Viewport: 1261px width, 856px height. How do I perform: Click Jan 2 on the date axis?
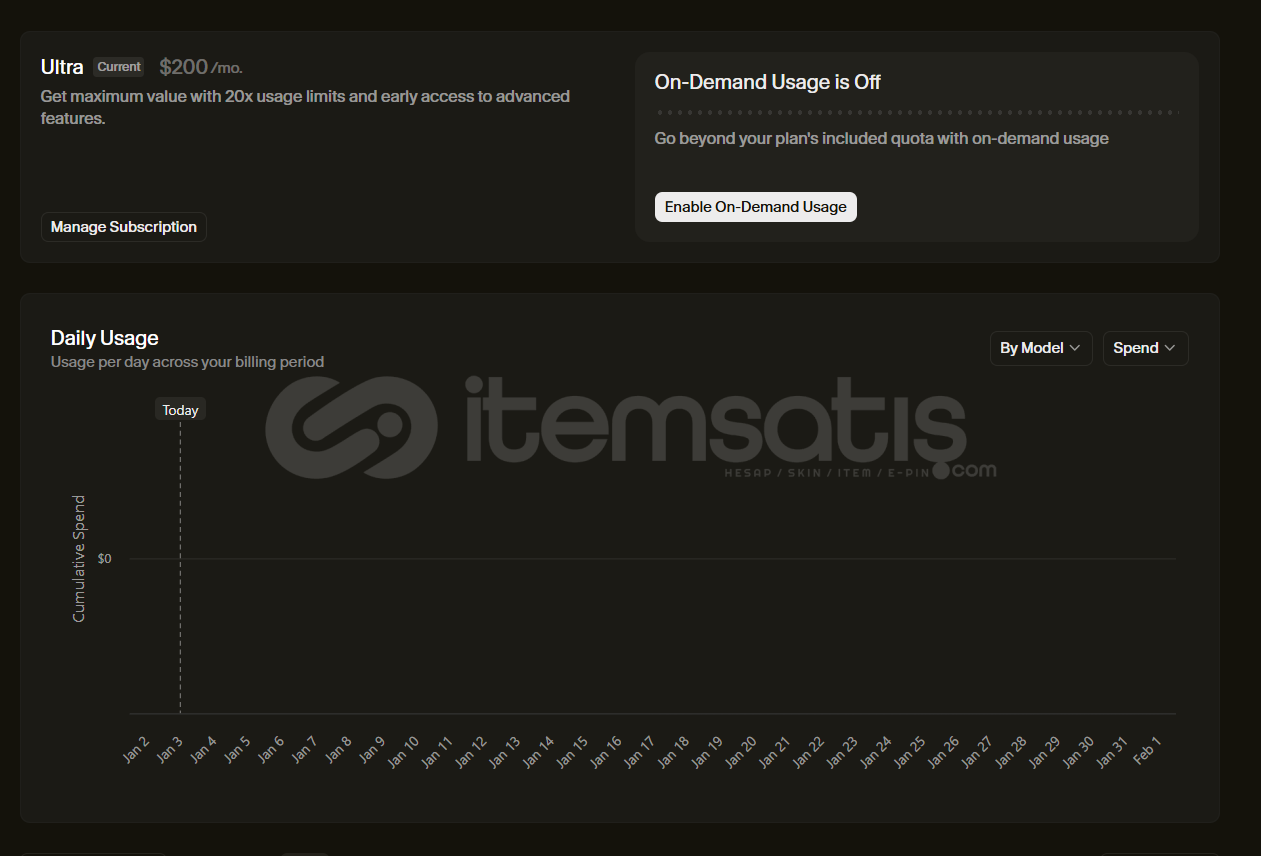point(137,748)
